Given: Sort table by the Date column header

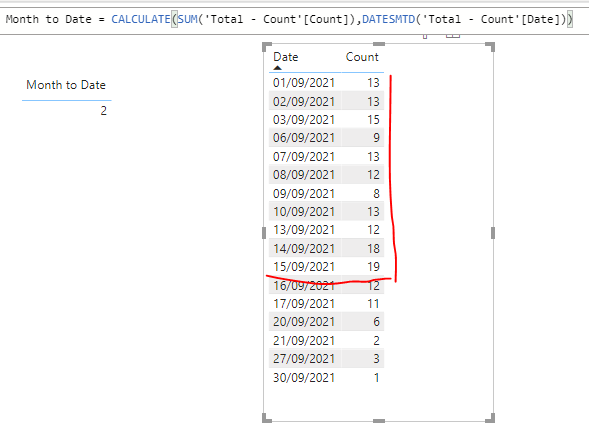Looking at the screenshot, I should [x=286, y=57].
